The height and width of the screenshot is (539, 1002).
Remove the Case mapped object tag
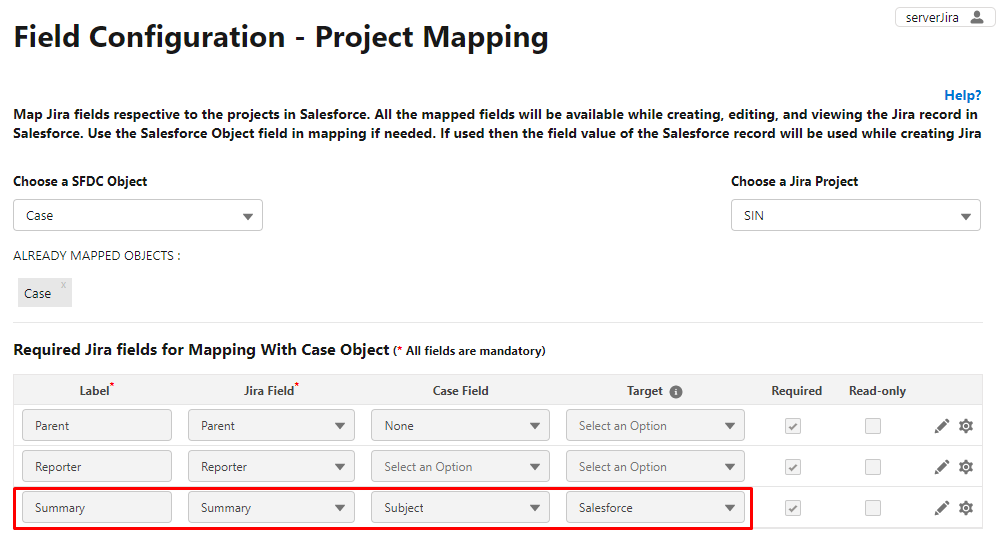[x=63, y=285]
